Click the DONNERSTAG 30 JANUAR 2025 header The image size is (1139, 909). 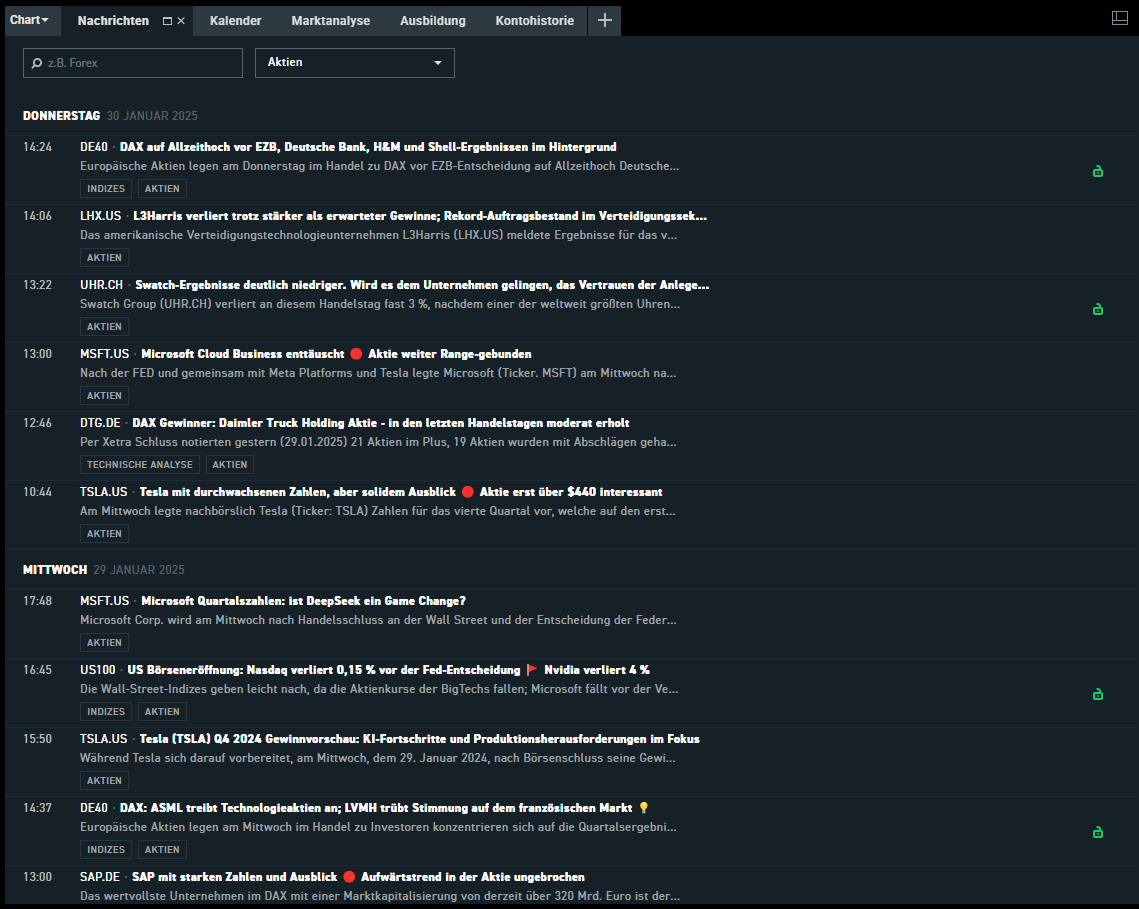(110, 116)
